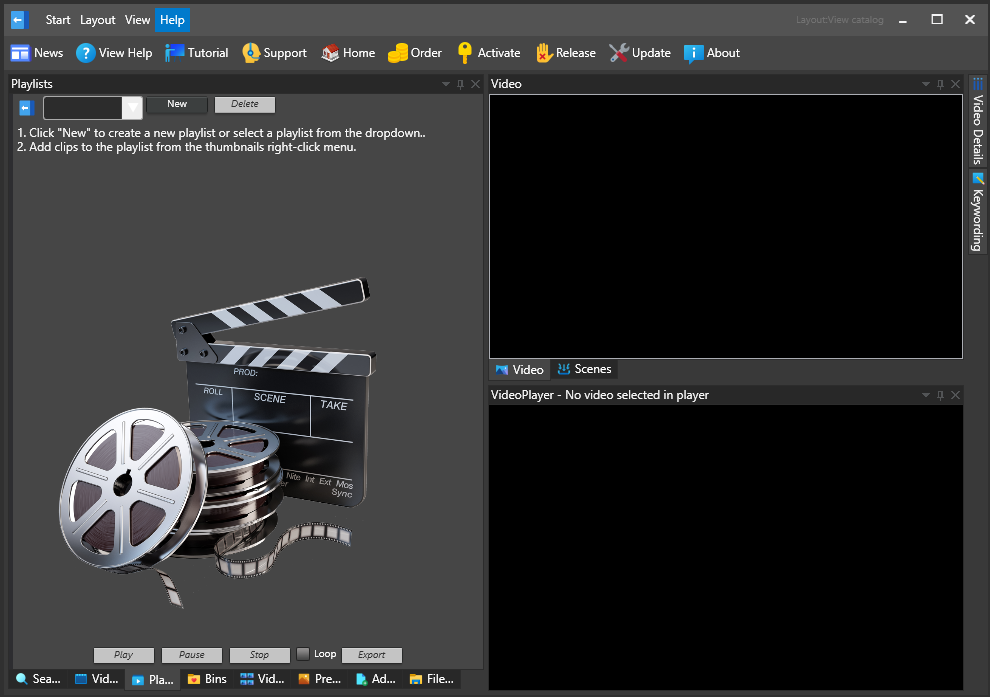Click the Video preview area

726,227
